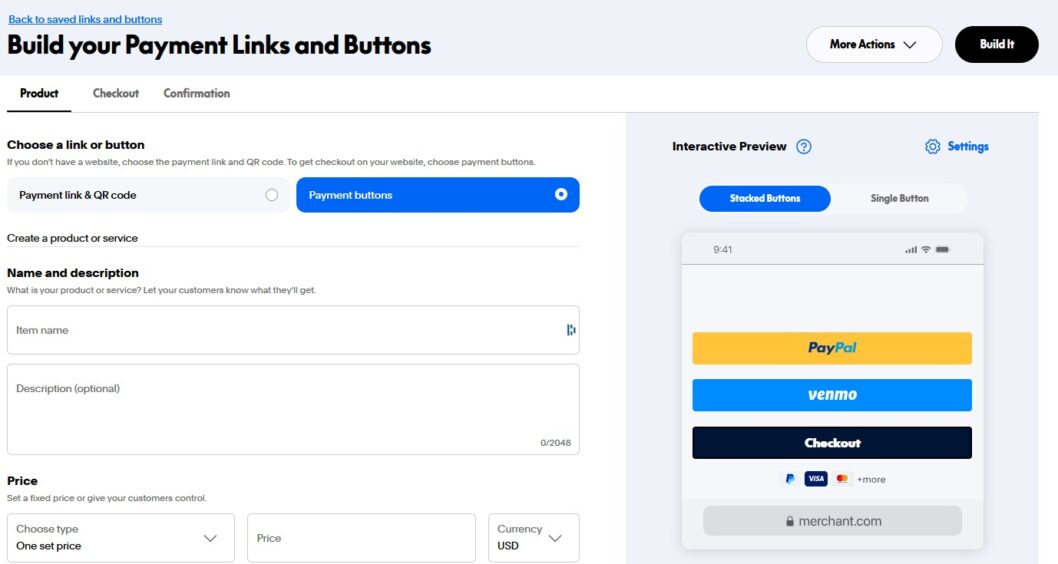This screenshot has height=564, width=1058.
Task: Go back to saved links and buttons
Action: coord(85,19)
